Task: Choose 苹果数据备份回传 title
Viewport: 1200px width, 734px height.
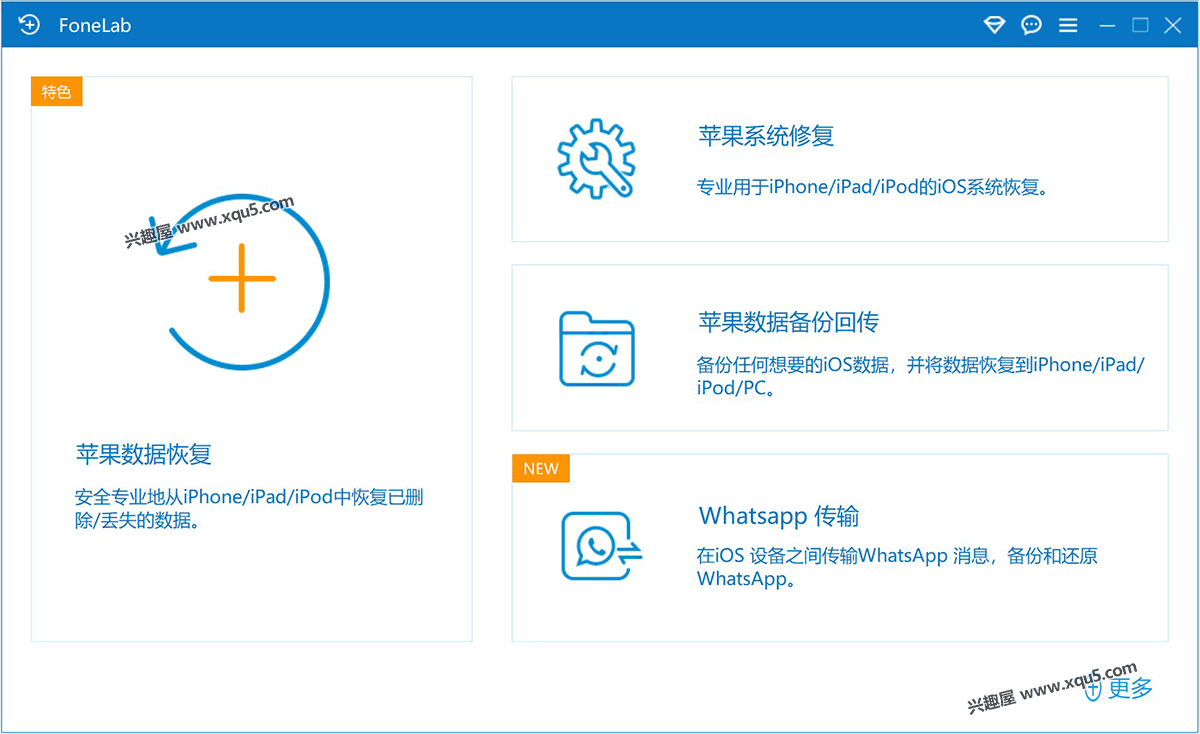Action: click(788, 322)
